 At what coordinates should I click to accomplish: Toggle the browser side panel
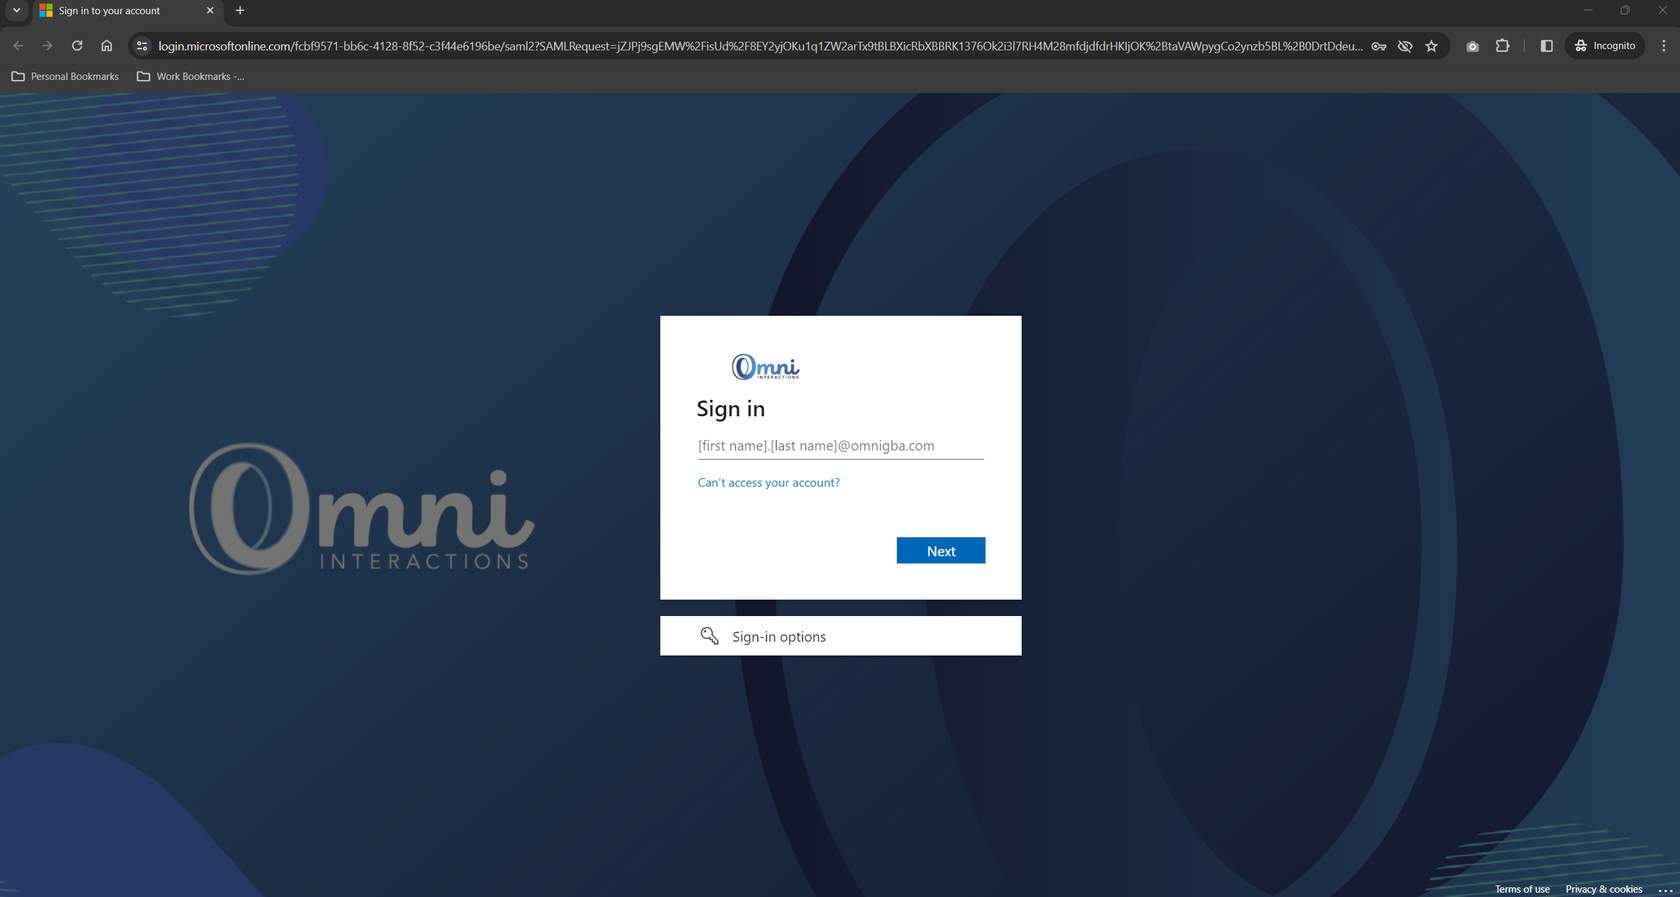(x=1546, y=46)
